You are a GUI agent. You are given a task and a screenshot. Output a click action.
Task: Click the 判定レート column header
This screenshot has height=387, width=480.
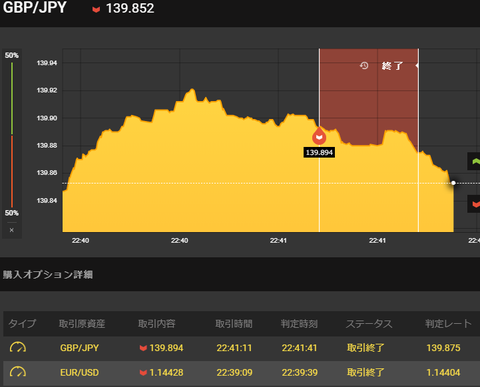(449, 324)
